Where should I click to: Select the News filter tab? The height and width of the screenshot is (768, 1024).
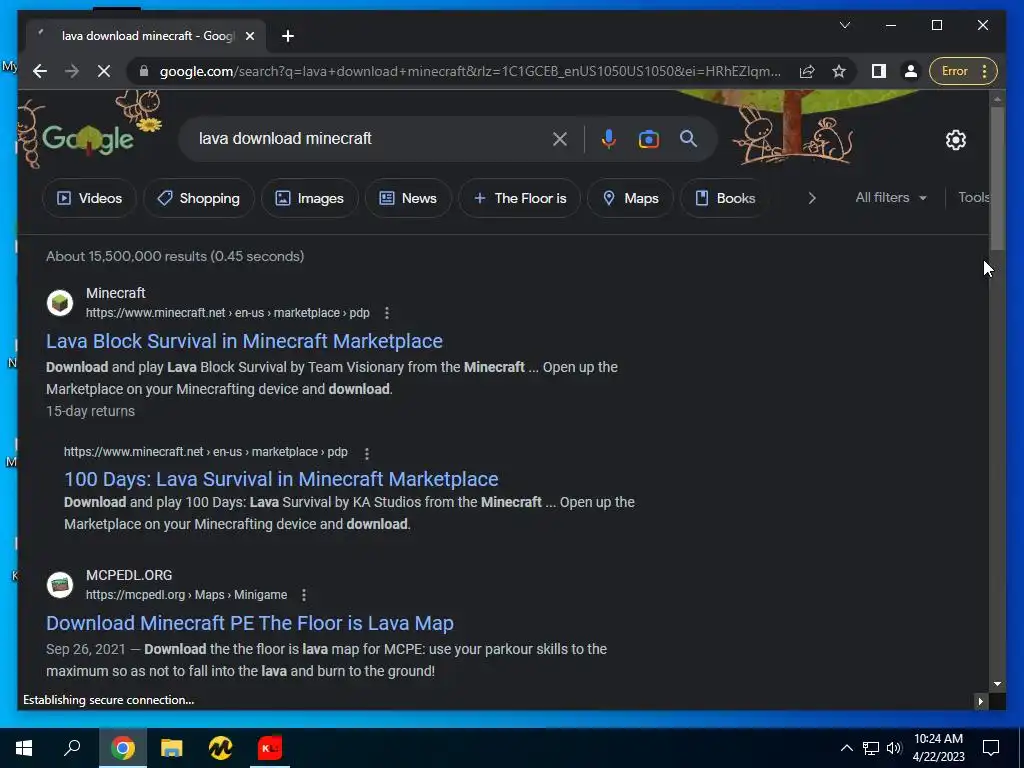(408, 199)
